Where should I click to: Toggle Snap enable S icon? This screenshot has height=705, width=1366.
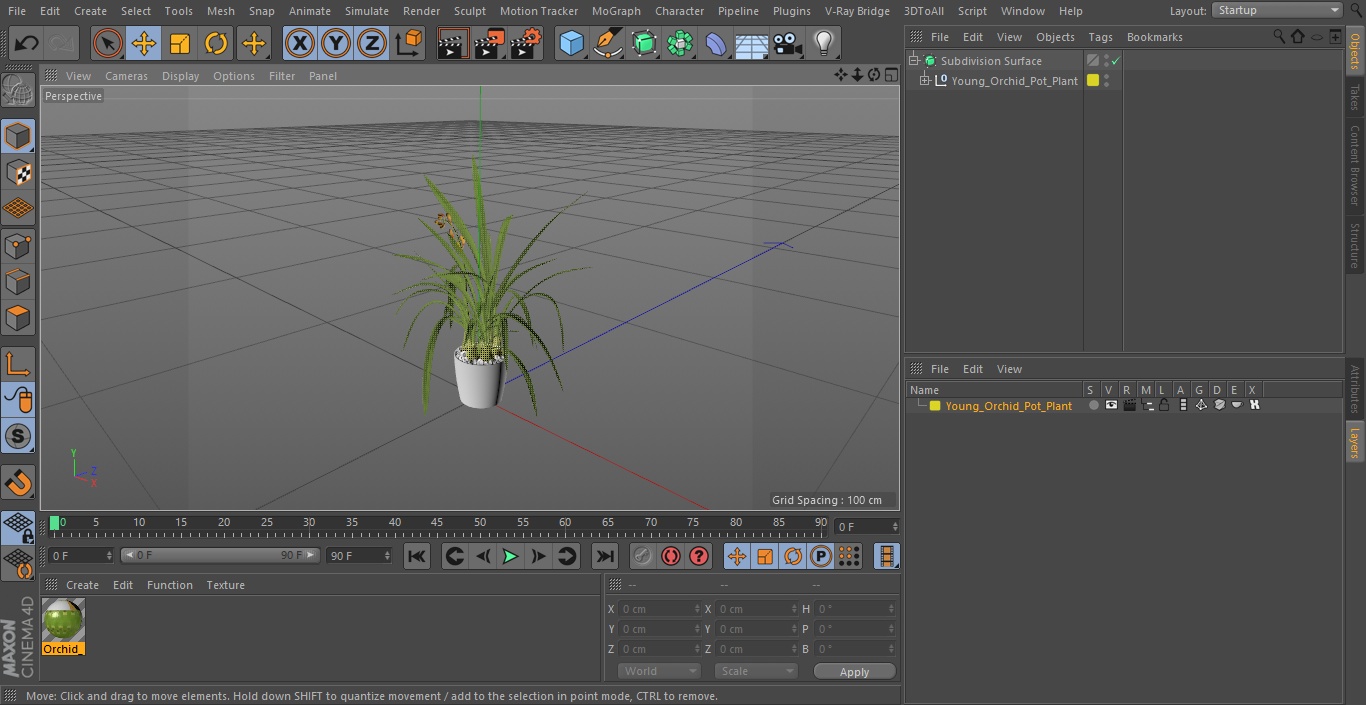(18, 436)
